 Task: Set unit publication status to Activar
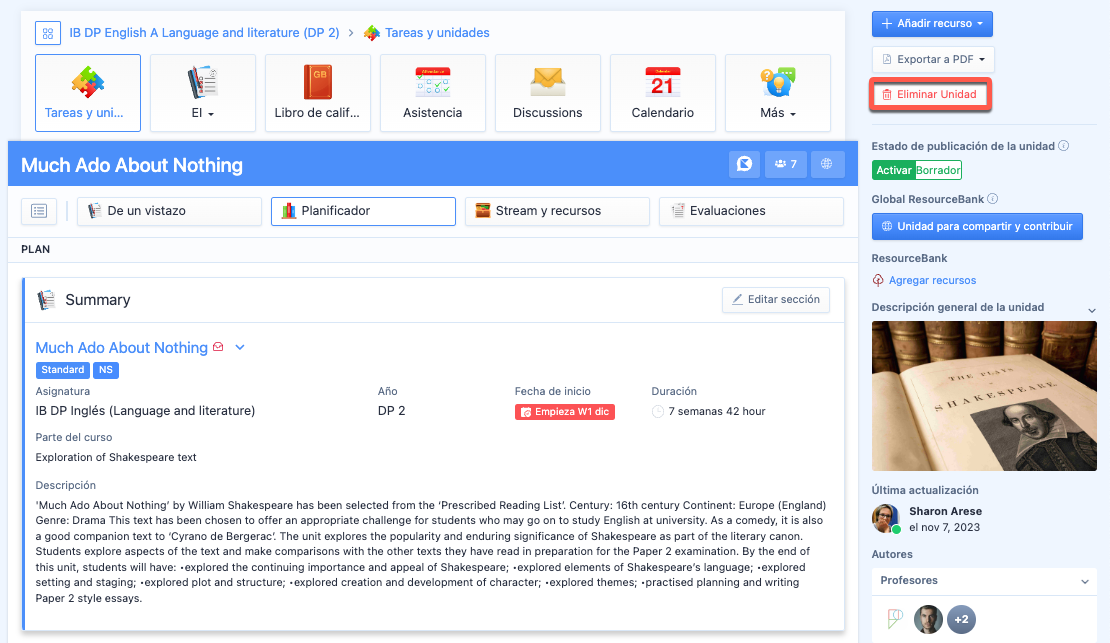(893, 170)
